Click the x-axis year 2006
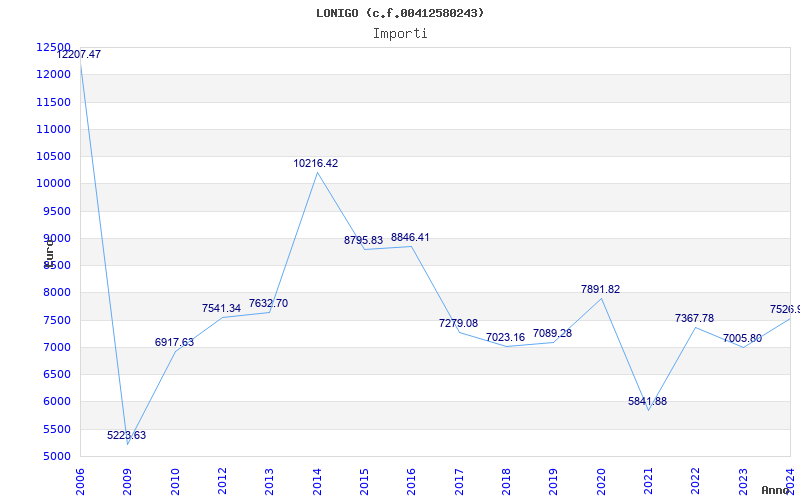 80,481
